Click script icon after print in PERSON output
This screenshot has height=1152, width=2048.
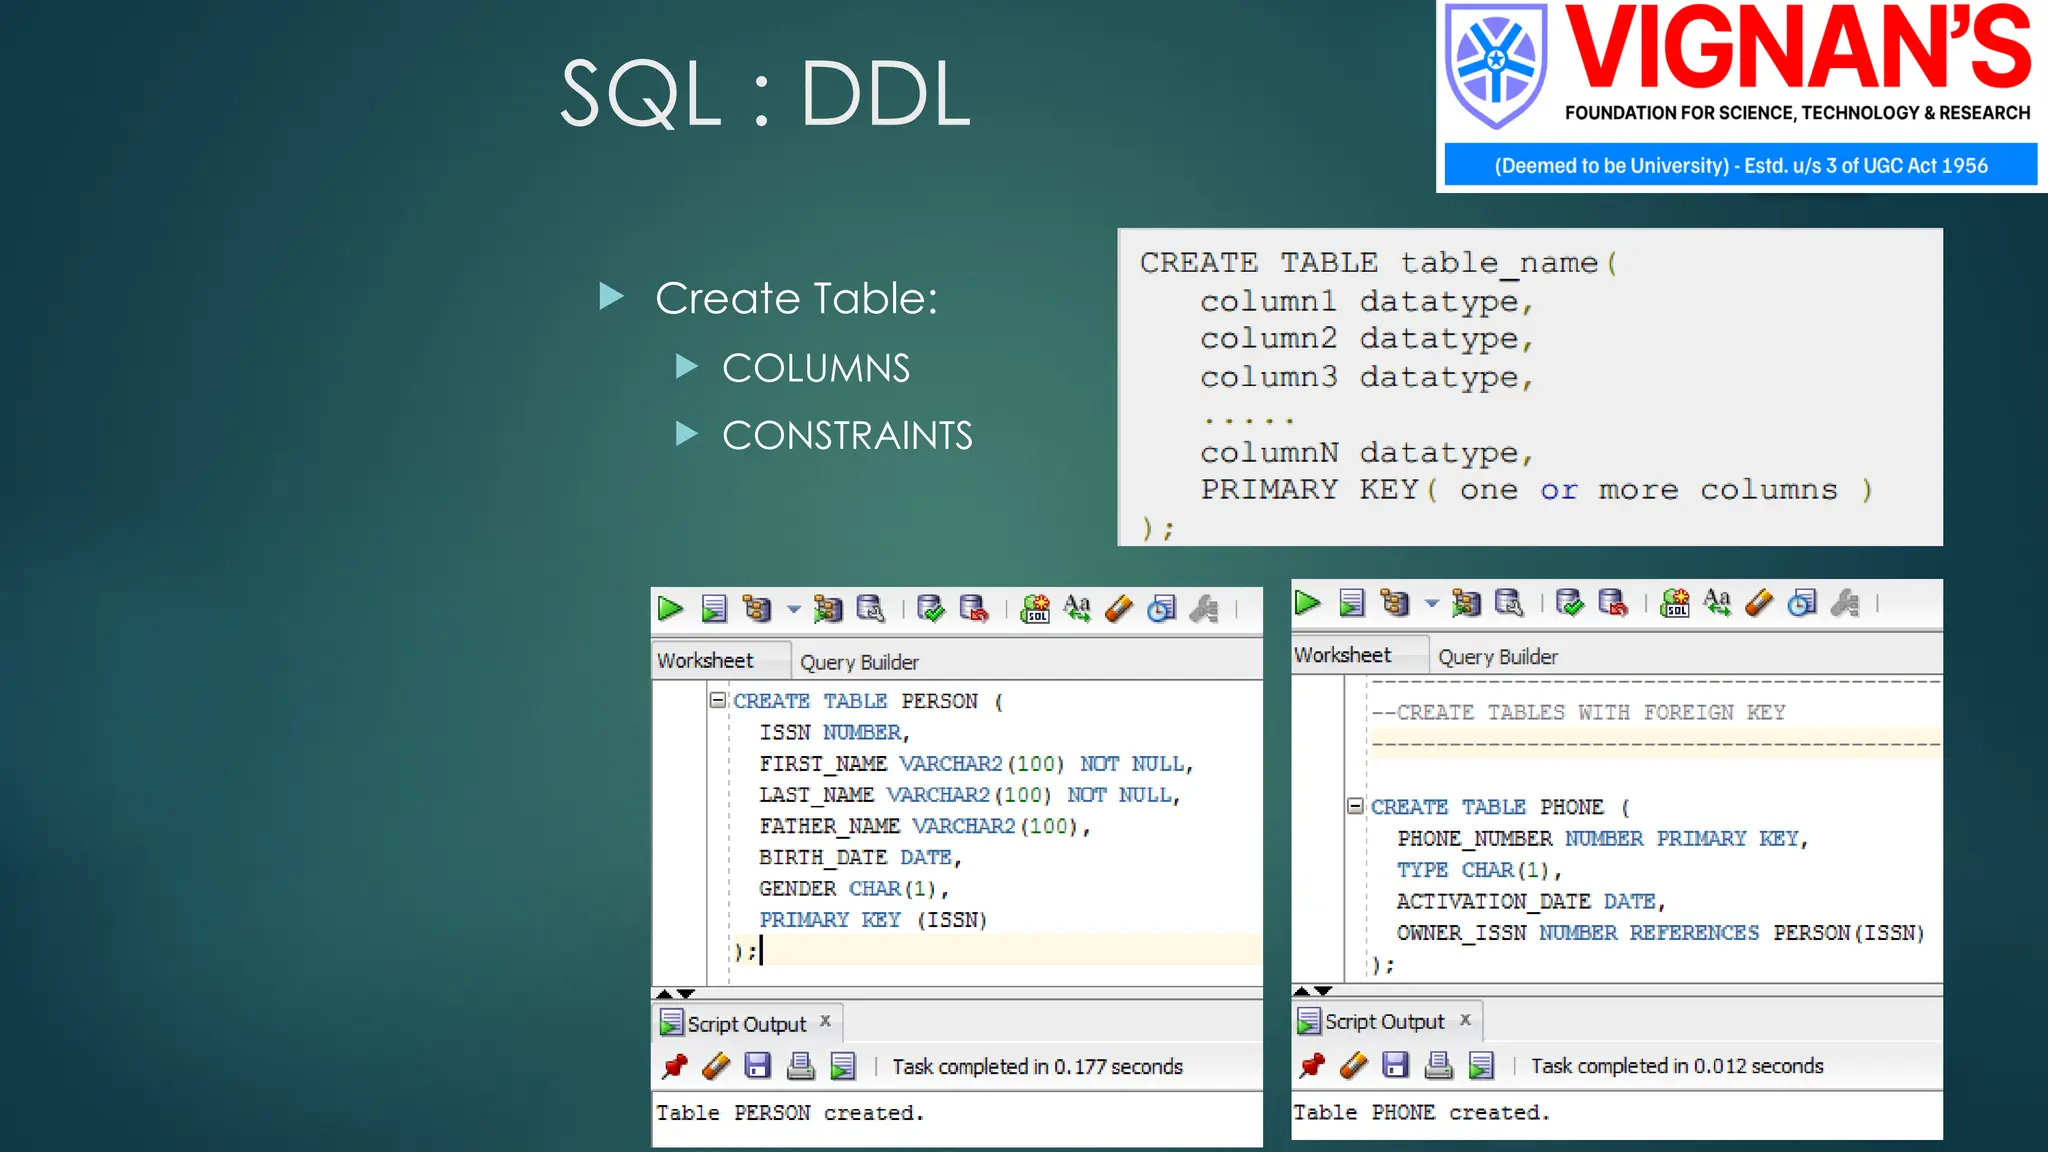click(x=843, y=1066)
